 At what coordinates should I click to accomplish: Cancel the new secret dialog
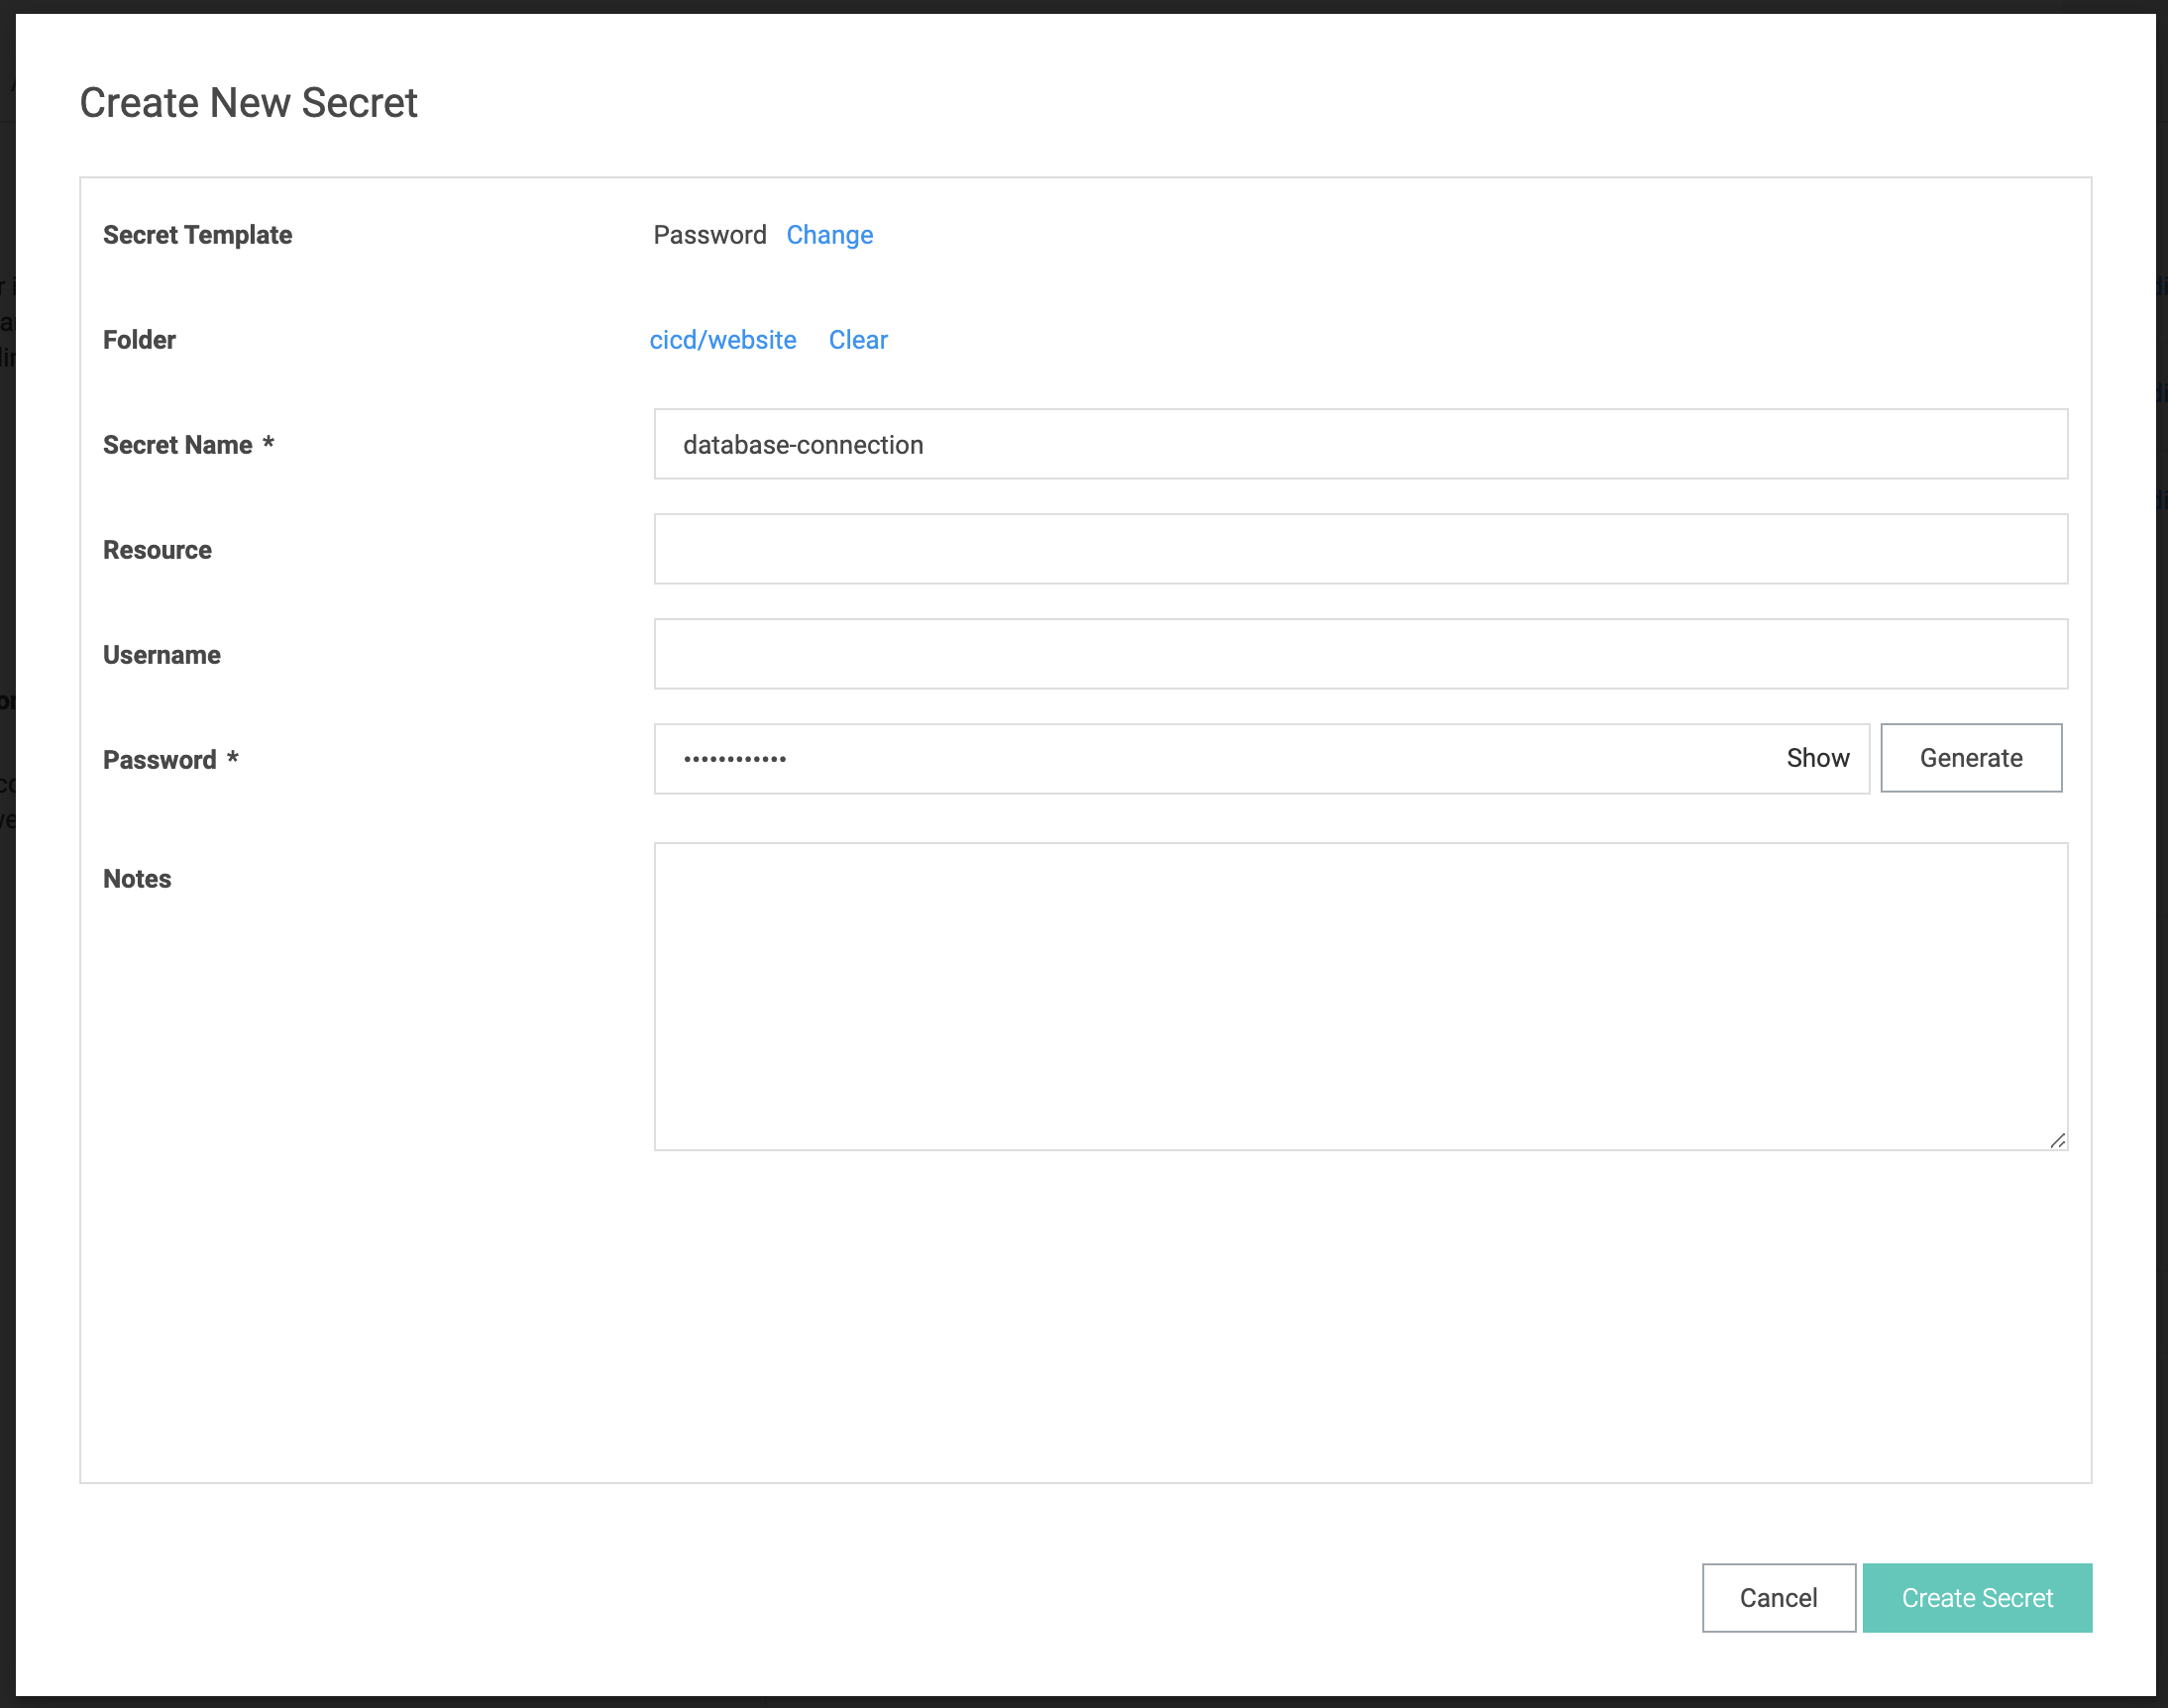[1778, 1597]
